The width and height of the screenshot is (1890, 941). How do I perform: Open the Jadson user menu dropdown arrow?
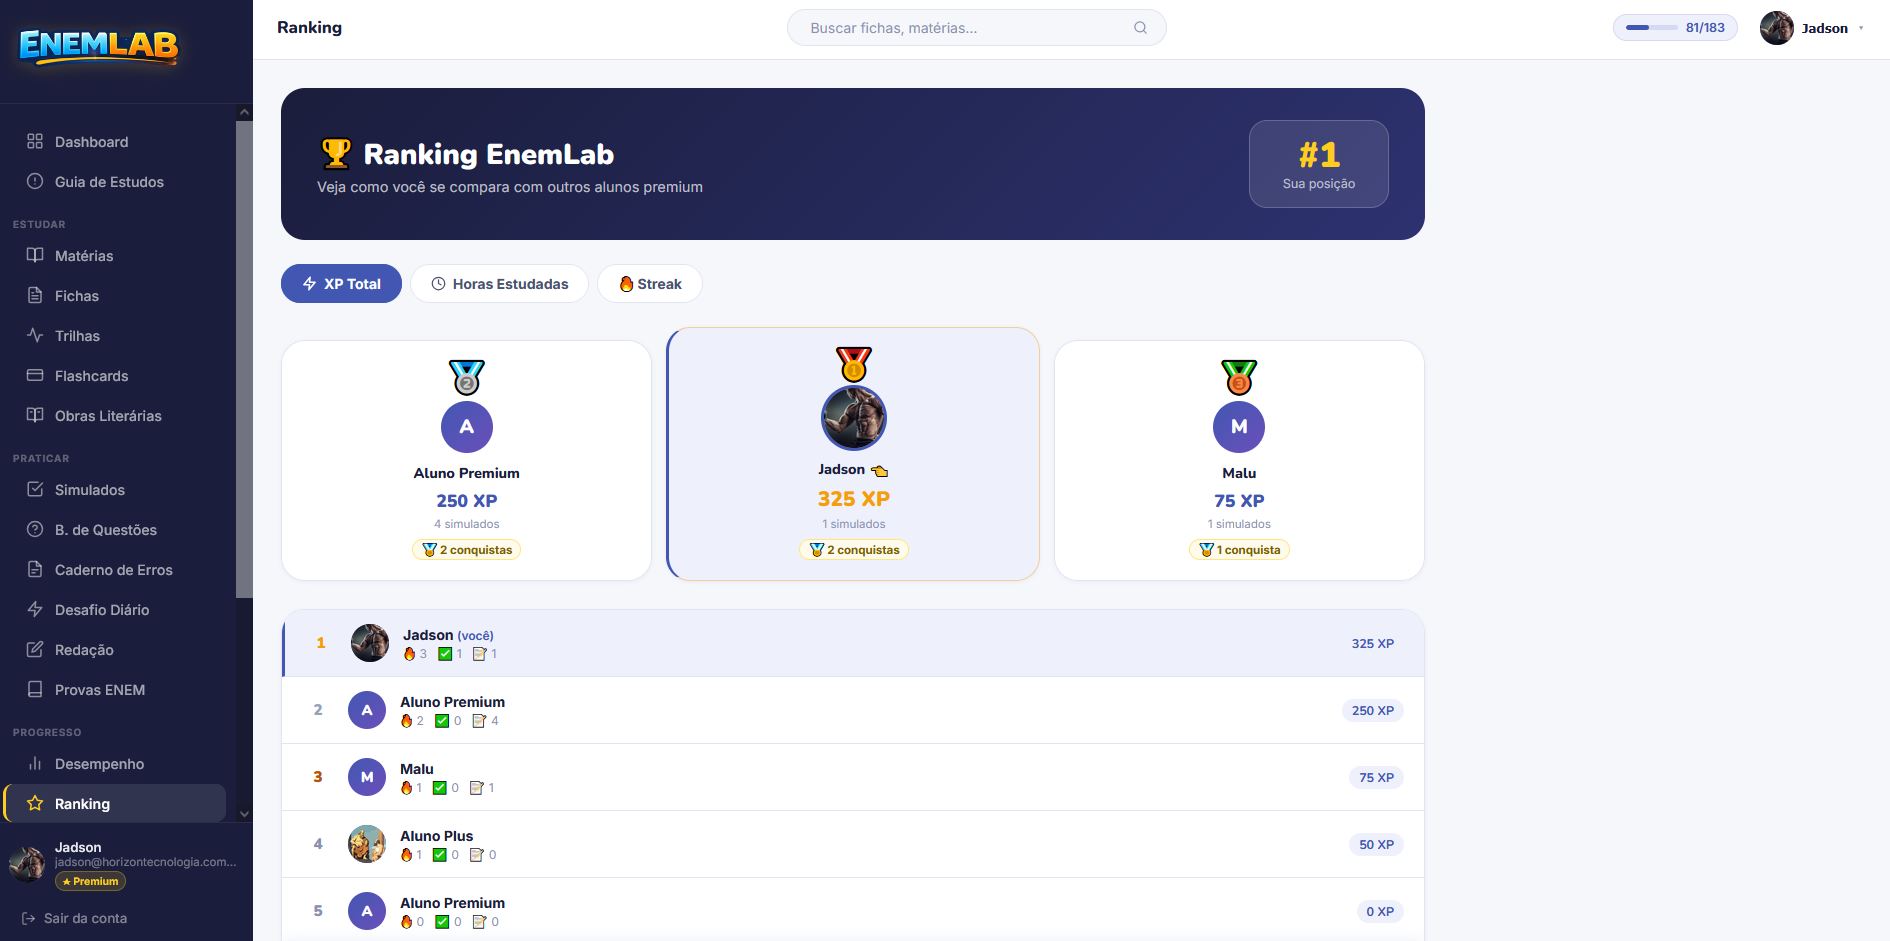(x=1861, y=28)
